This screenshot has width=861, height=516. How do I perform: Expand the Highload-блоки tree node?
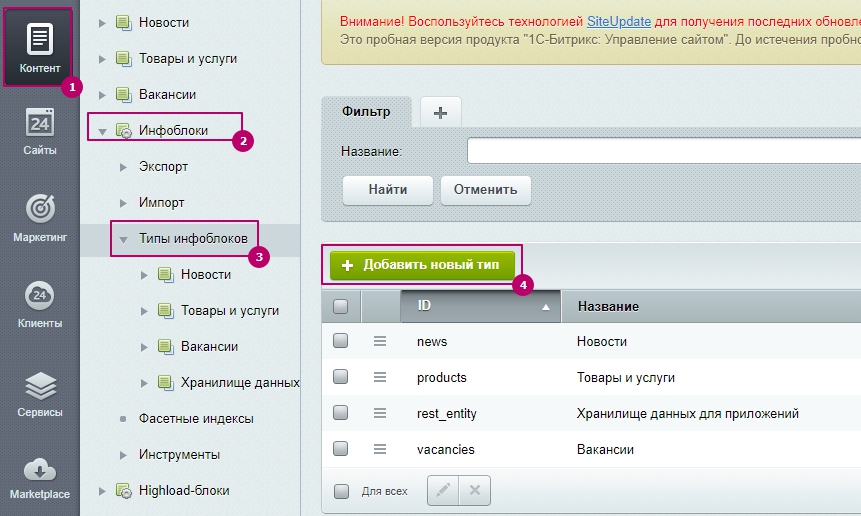(102, 491)
